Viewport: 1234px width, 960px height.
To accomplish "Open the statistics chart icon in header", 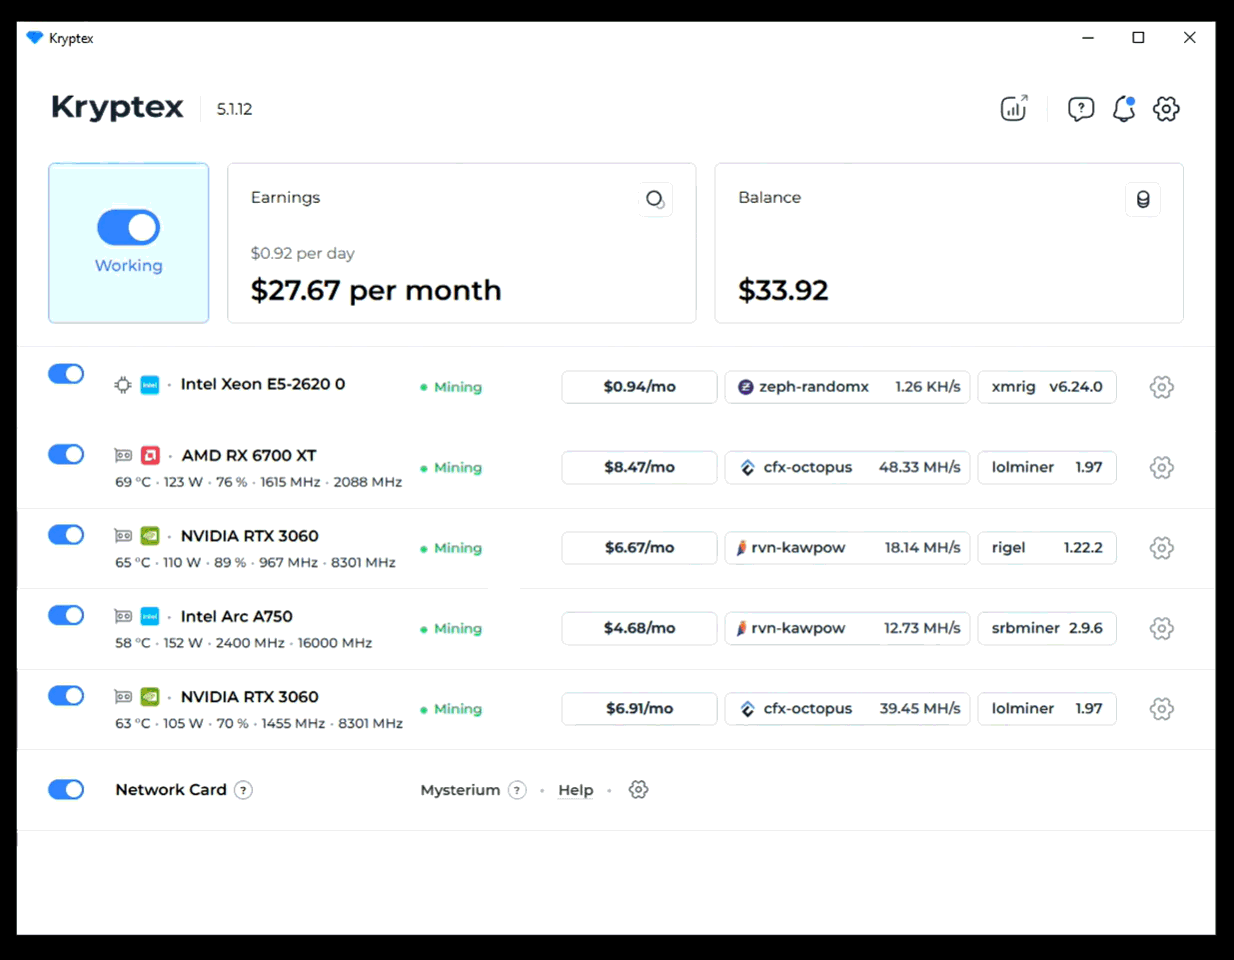I will tap(1014, 108).
